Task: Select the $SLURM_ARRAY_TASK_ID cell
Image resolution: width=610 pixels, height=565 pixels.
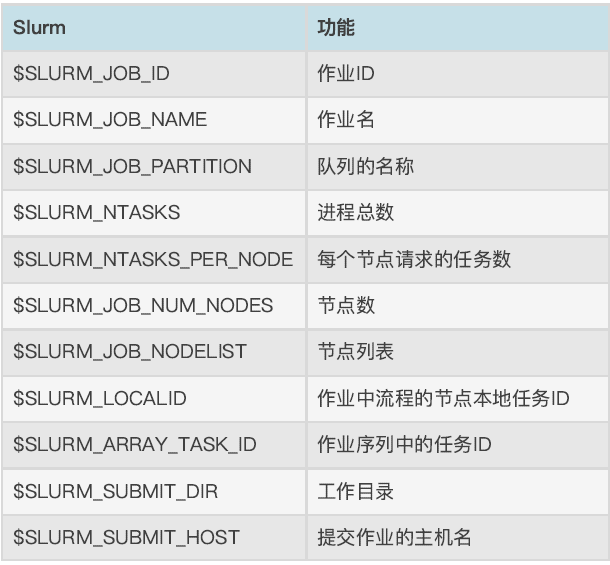Action: click(x=154, y=445)
